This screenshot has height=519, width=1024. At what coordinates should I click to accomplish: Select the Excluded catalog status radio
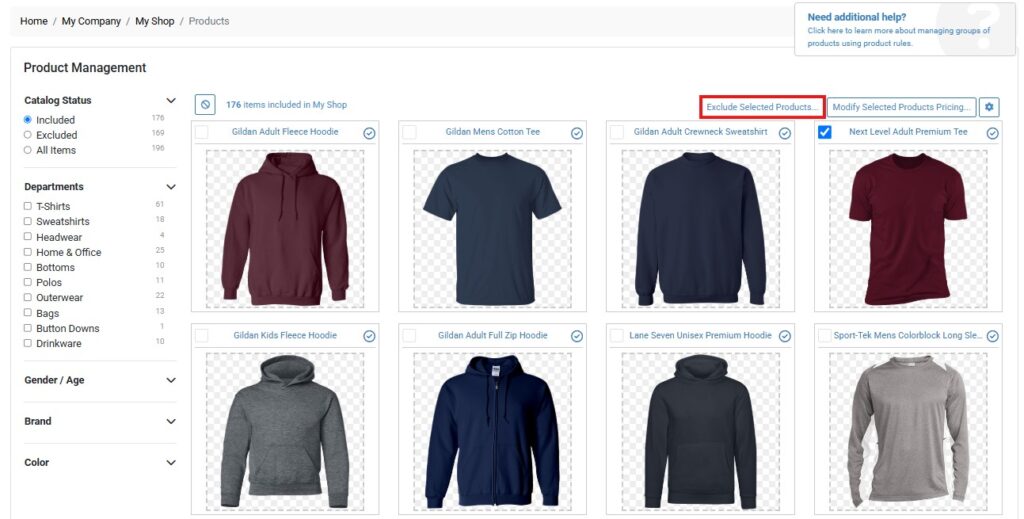pyautogui.click(x=27, y=134)
